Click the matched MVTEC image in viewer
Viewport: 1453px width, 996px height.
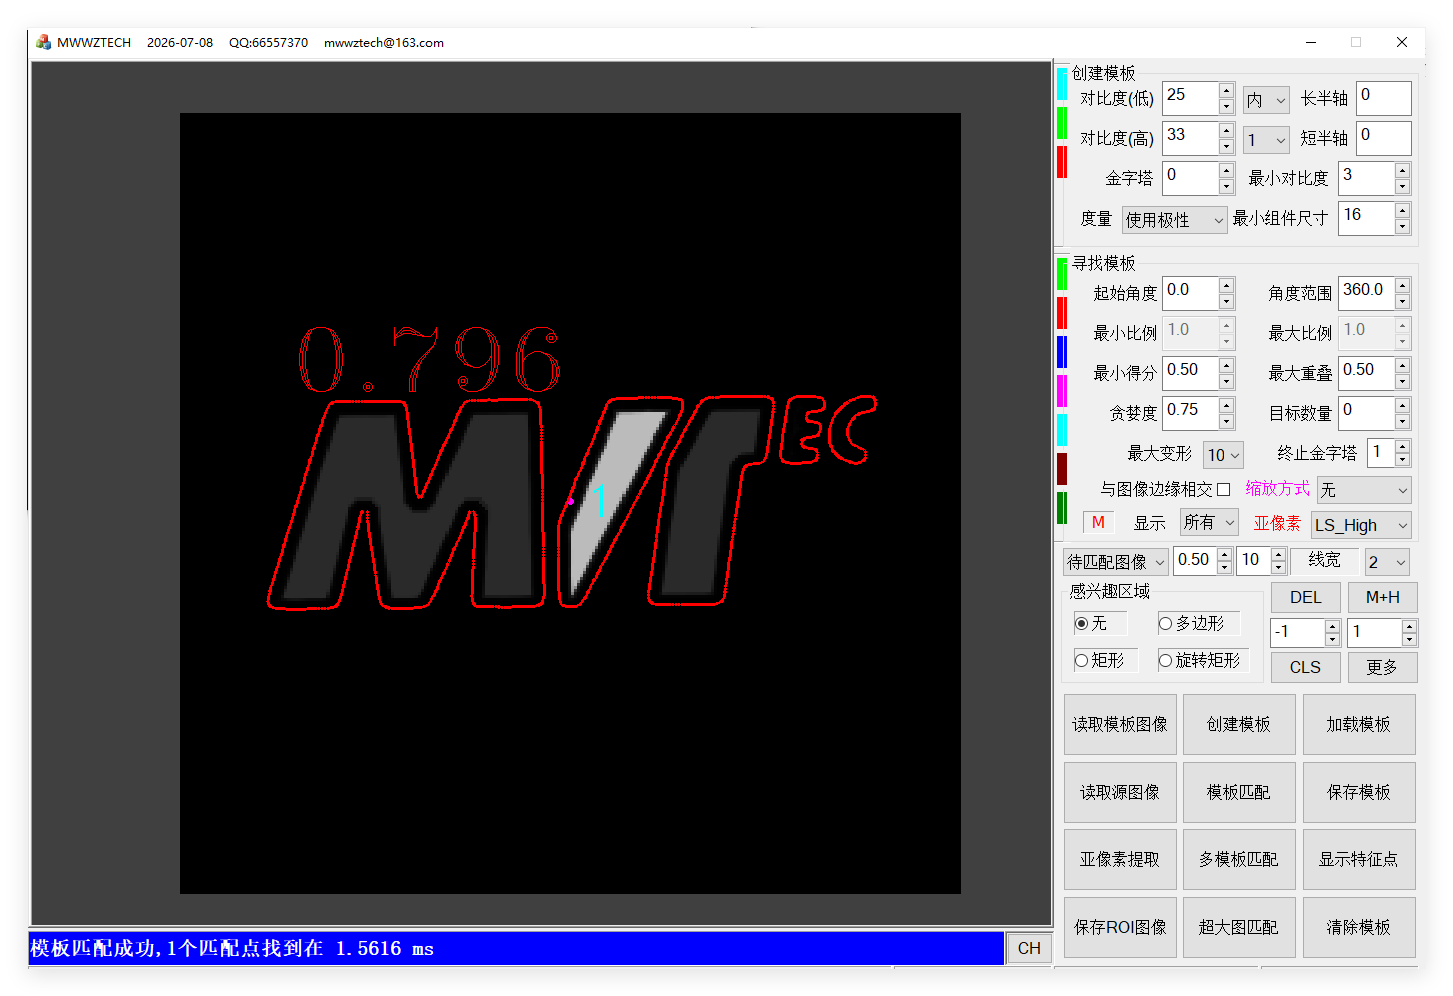(x=570, y=503)
